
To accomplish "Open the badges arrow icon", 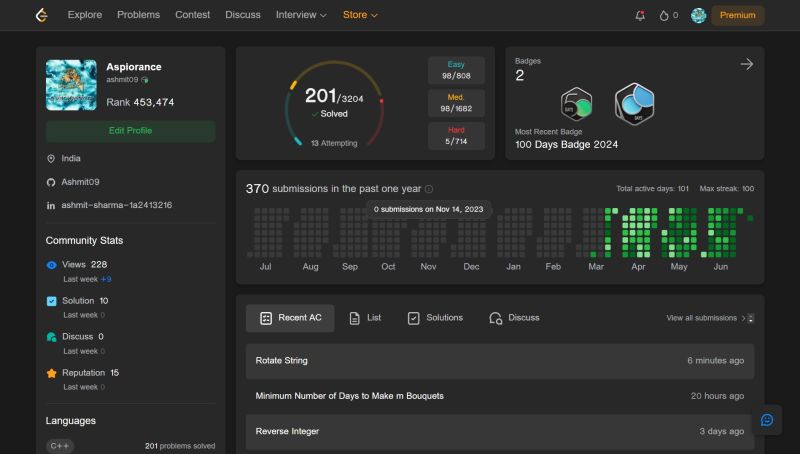I will click(x=746, y=64).
